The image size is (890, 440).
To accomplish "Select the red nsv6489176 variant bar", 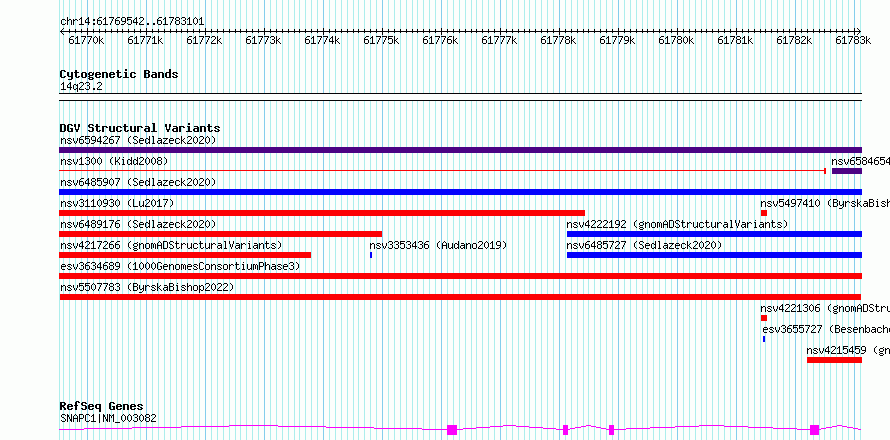I will (221, 234).
